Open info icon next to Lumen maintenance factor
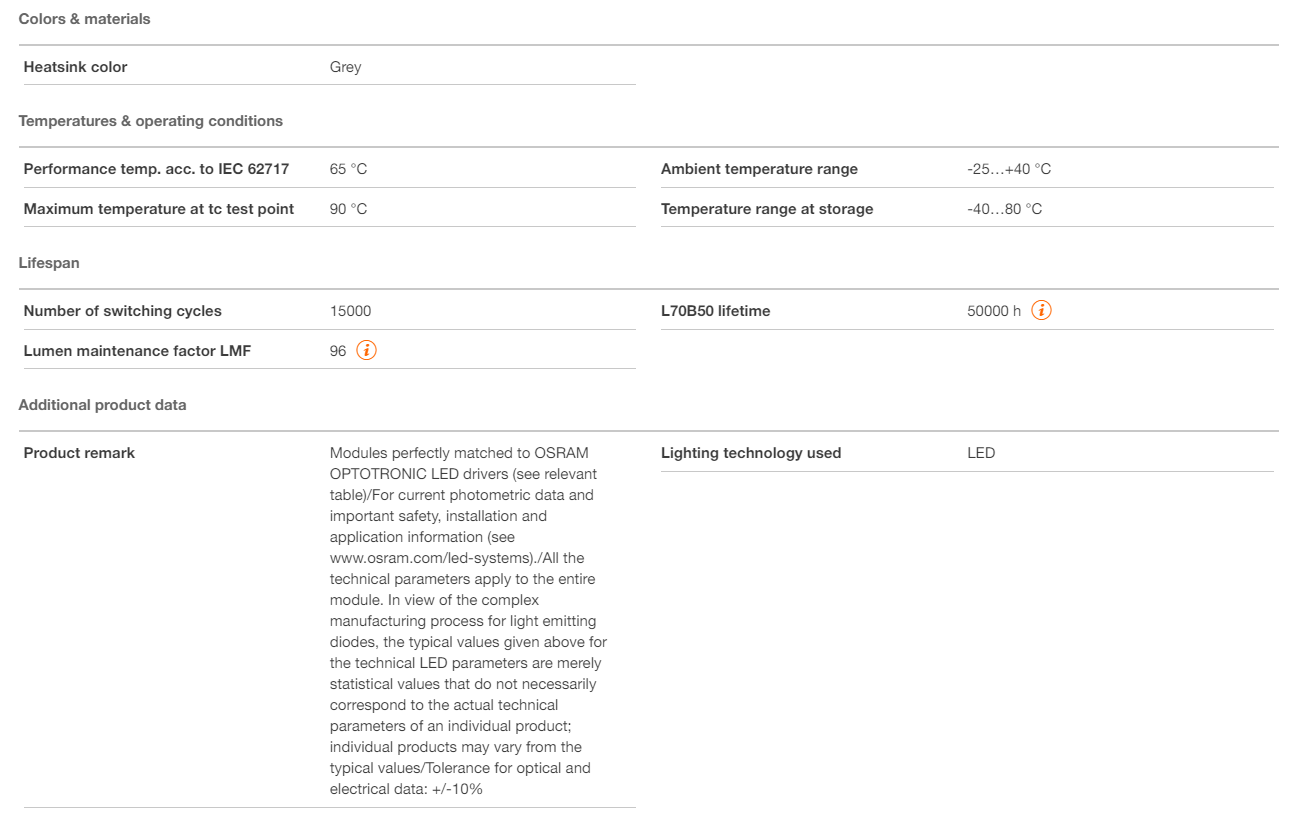Viewport: 1295px width, 815px height. tap(367, 350)
